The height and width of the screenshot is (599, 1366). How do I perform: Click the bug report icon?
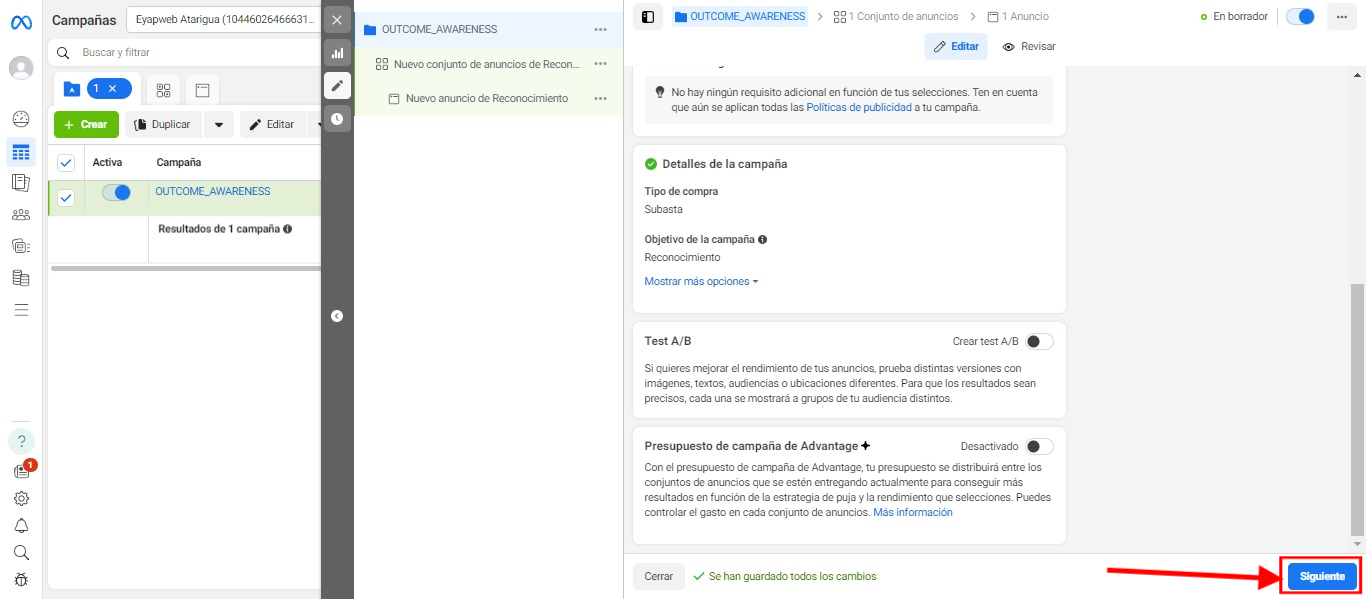click(21, 579)
